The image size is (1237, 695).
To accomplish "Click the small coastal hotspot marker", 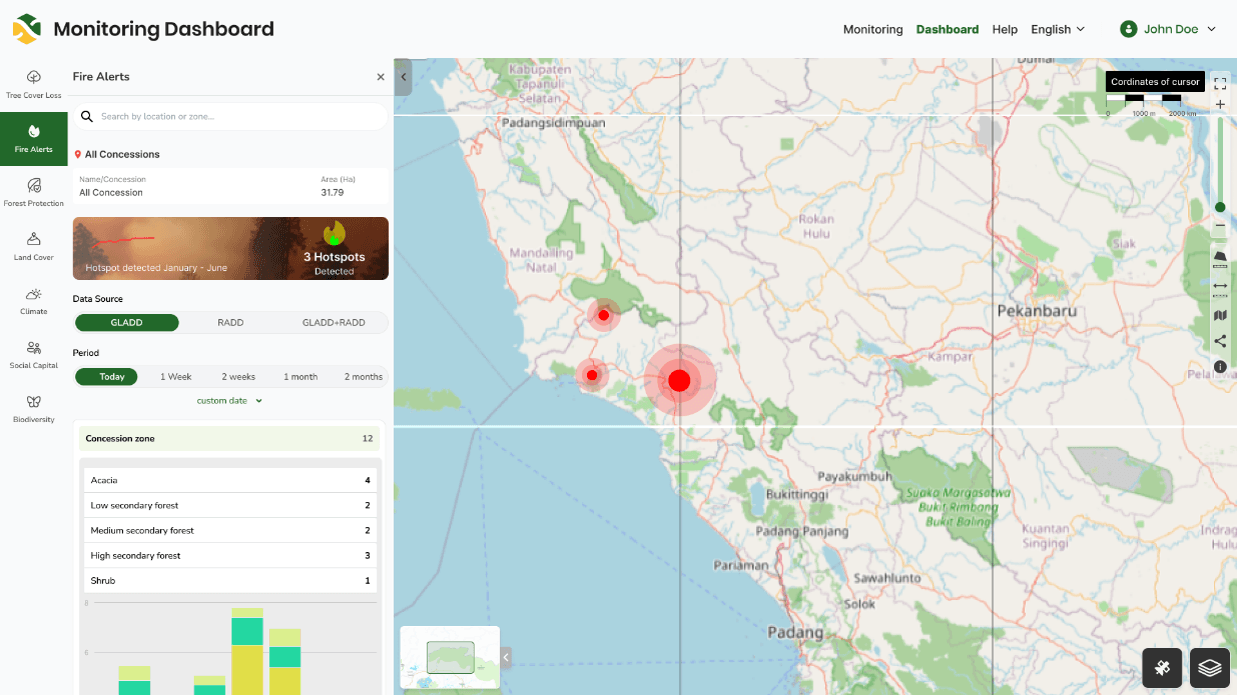I will click(592, 376).
